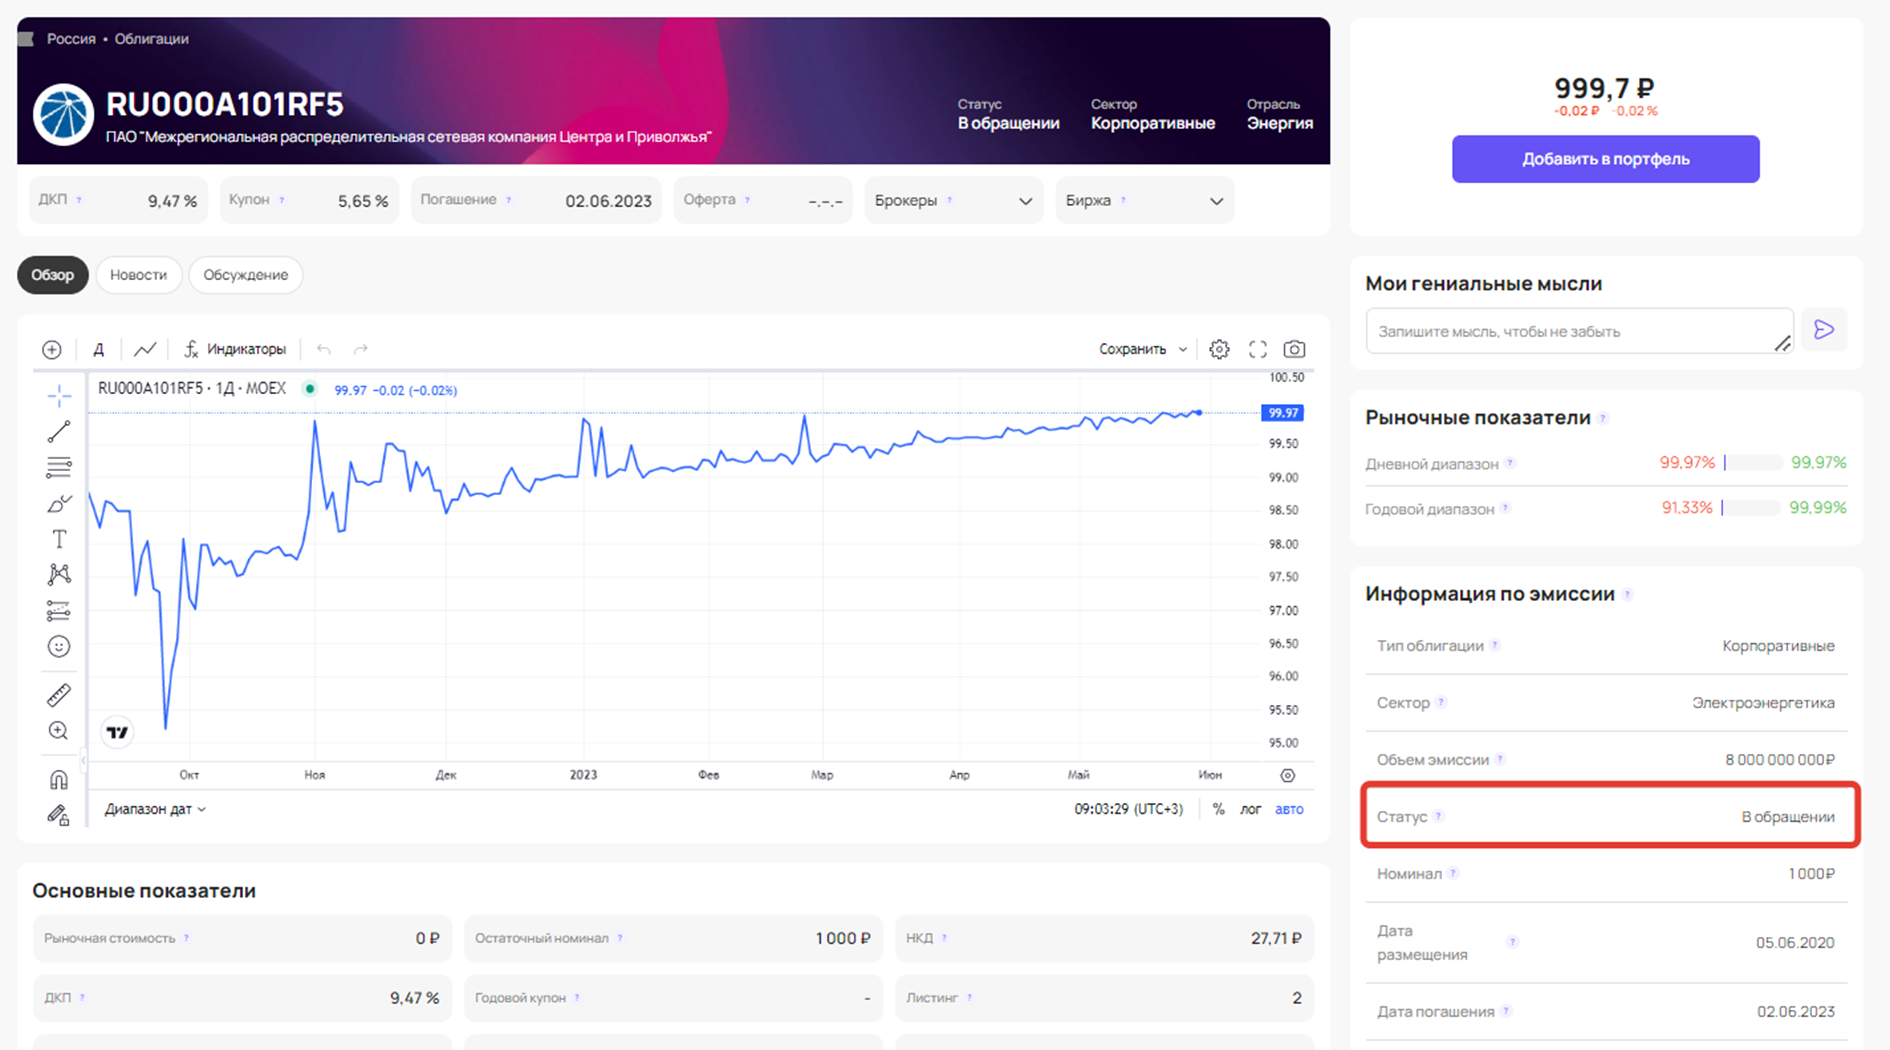Select the brush drawing tool
The image size is (1890, 1050).
click(x=59, y=503)
